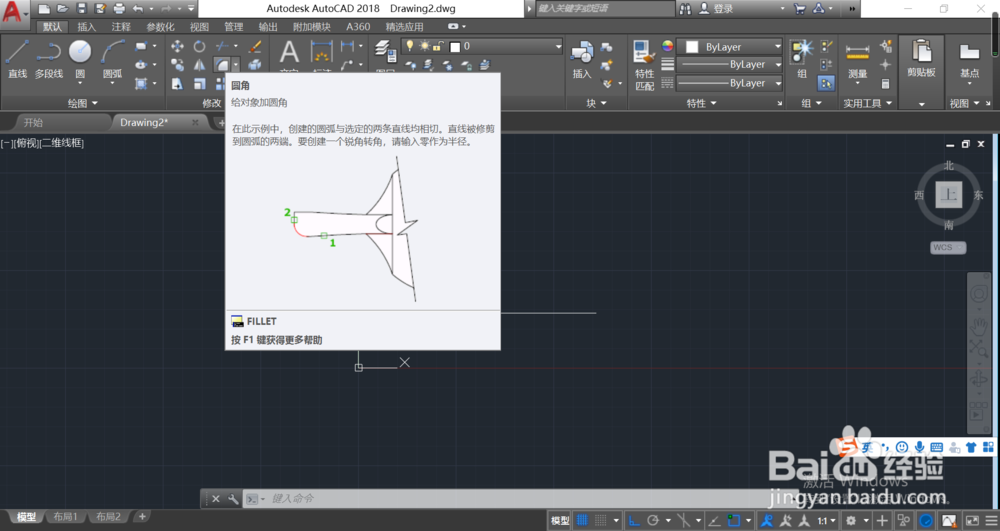Toggle hardware acceleration circle icon

coord(926,521)
